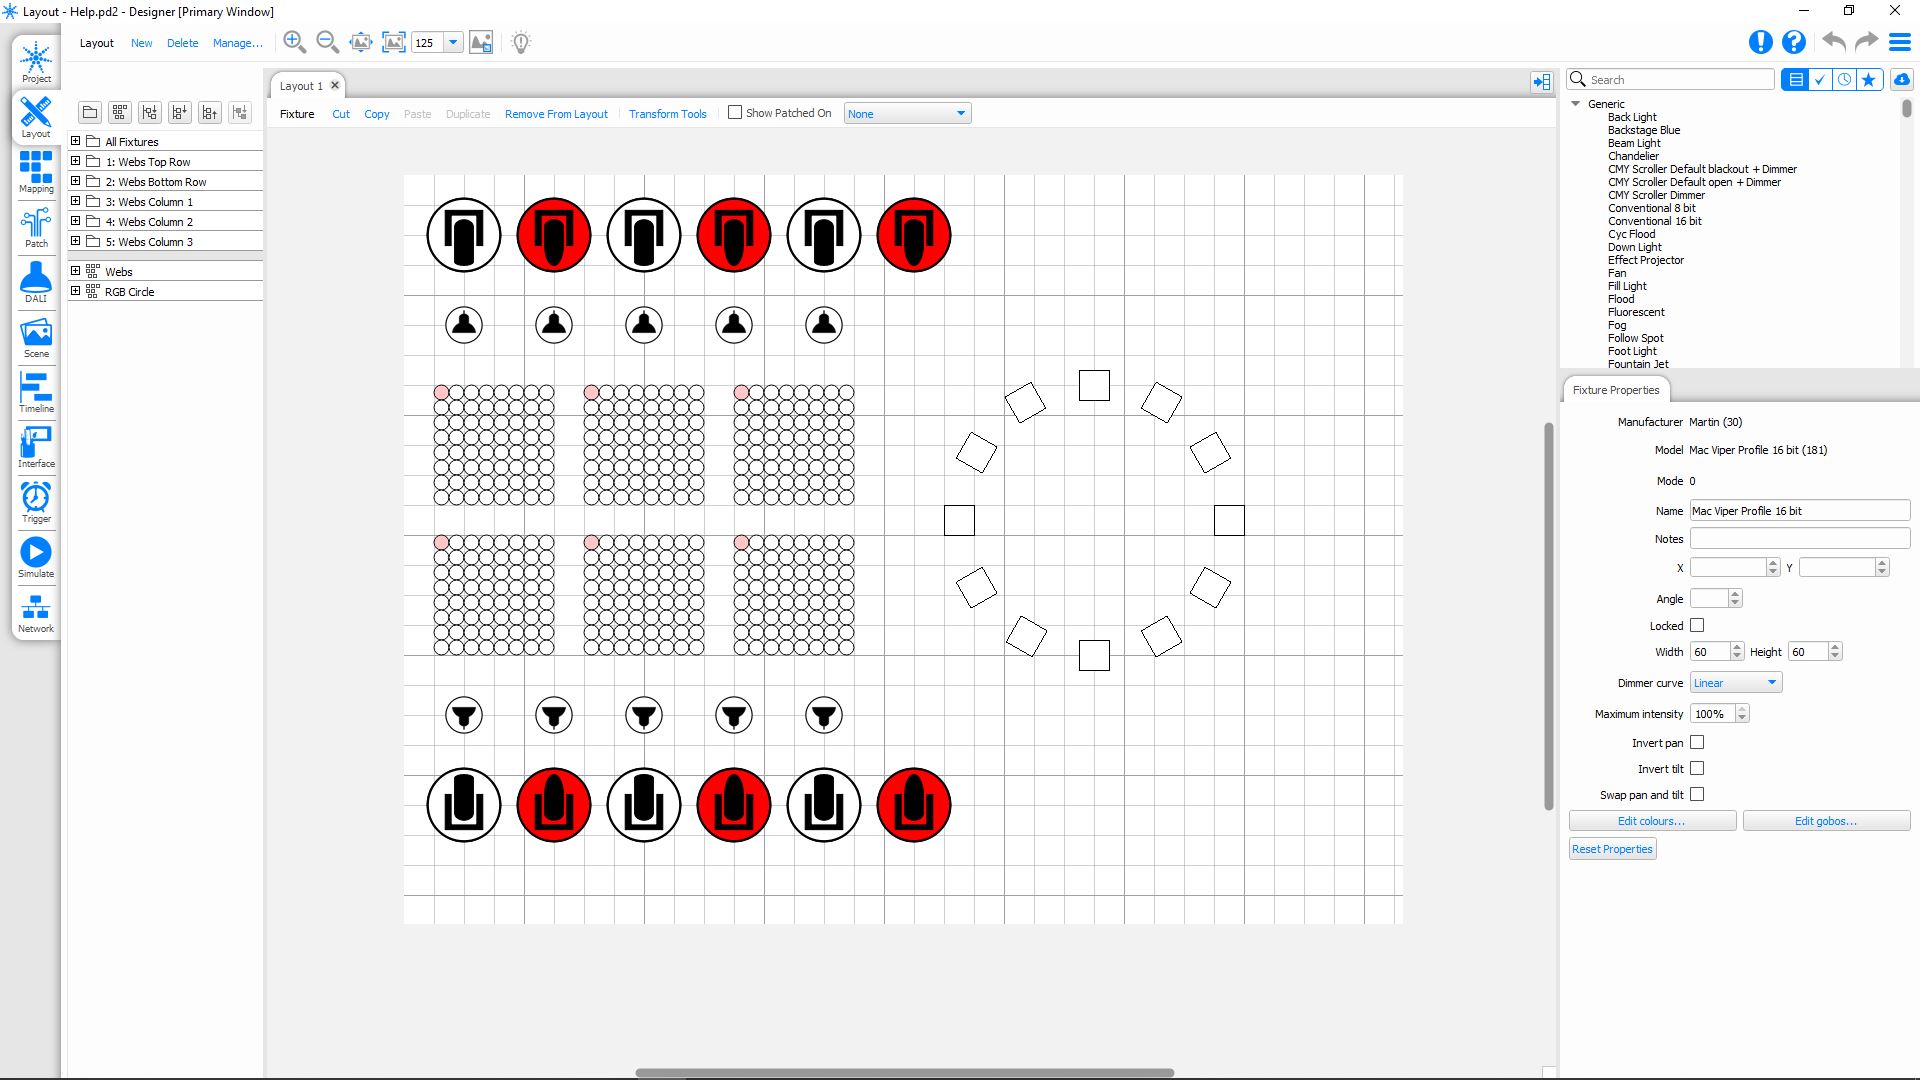This screenshot has height=1080, width=1920.
Task: Enable the Invert pan checkbox
Action: (1697, 743)
